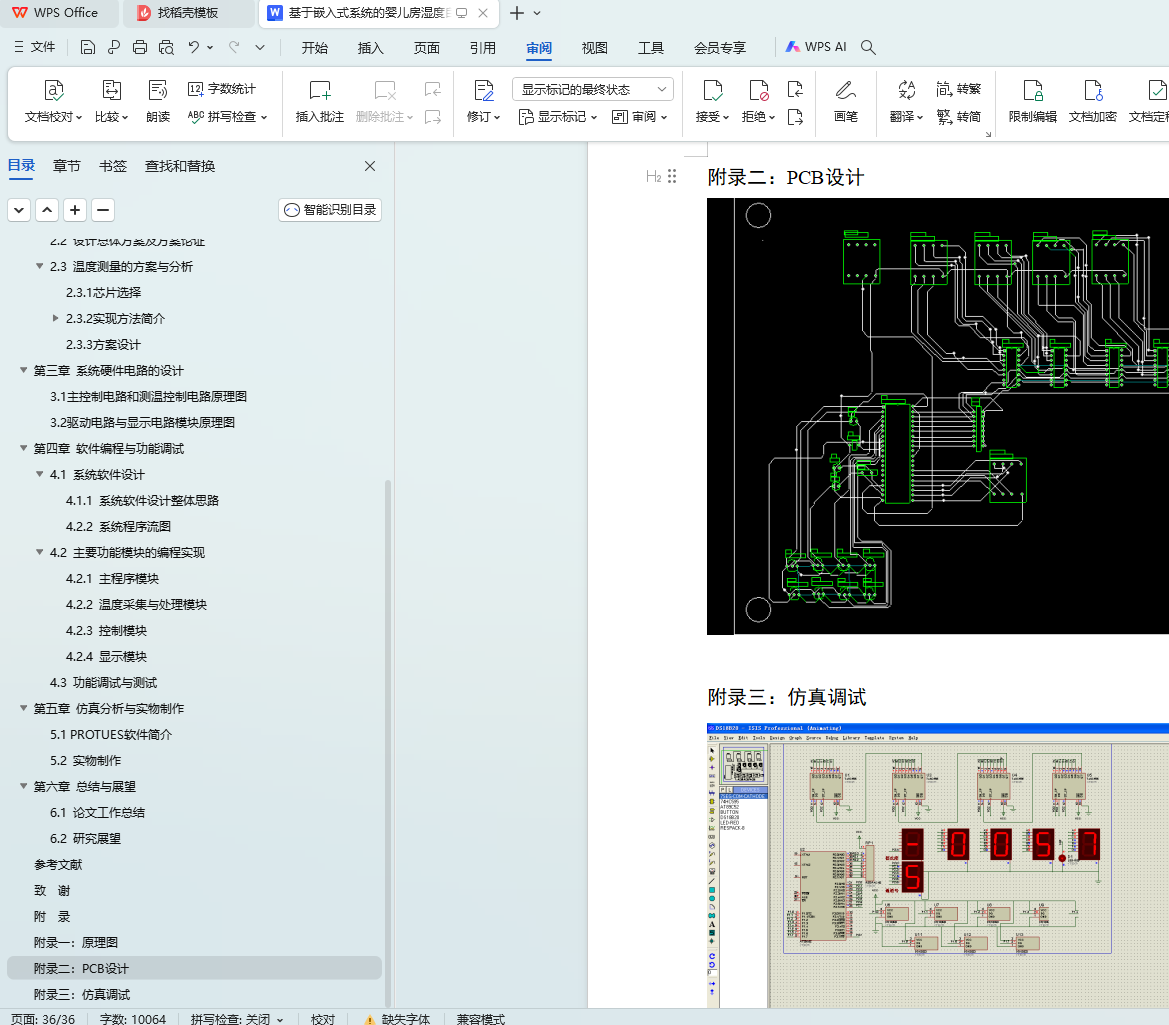Switch to the 书签 navigation tab
1169x1025 pixels.
pos(113,166)
